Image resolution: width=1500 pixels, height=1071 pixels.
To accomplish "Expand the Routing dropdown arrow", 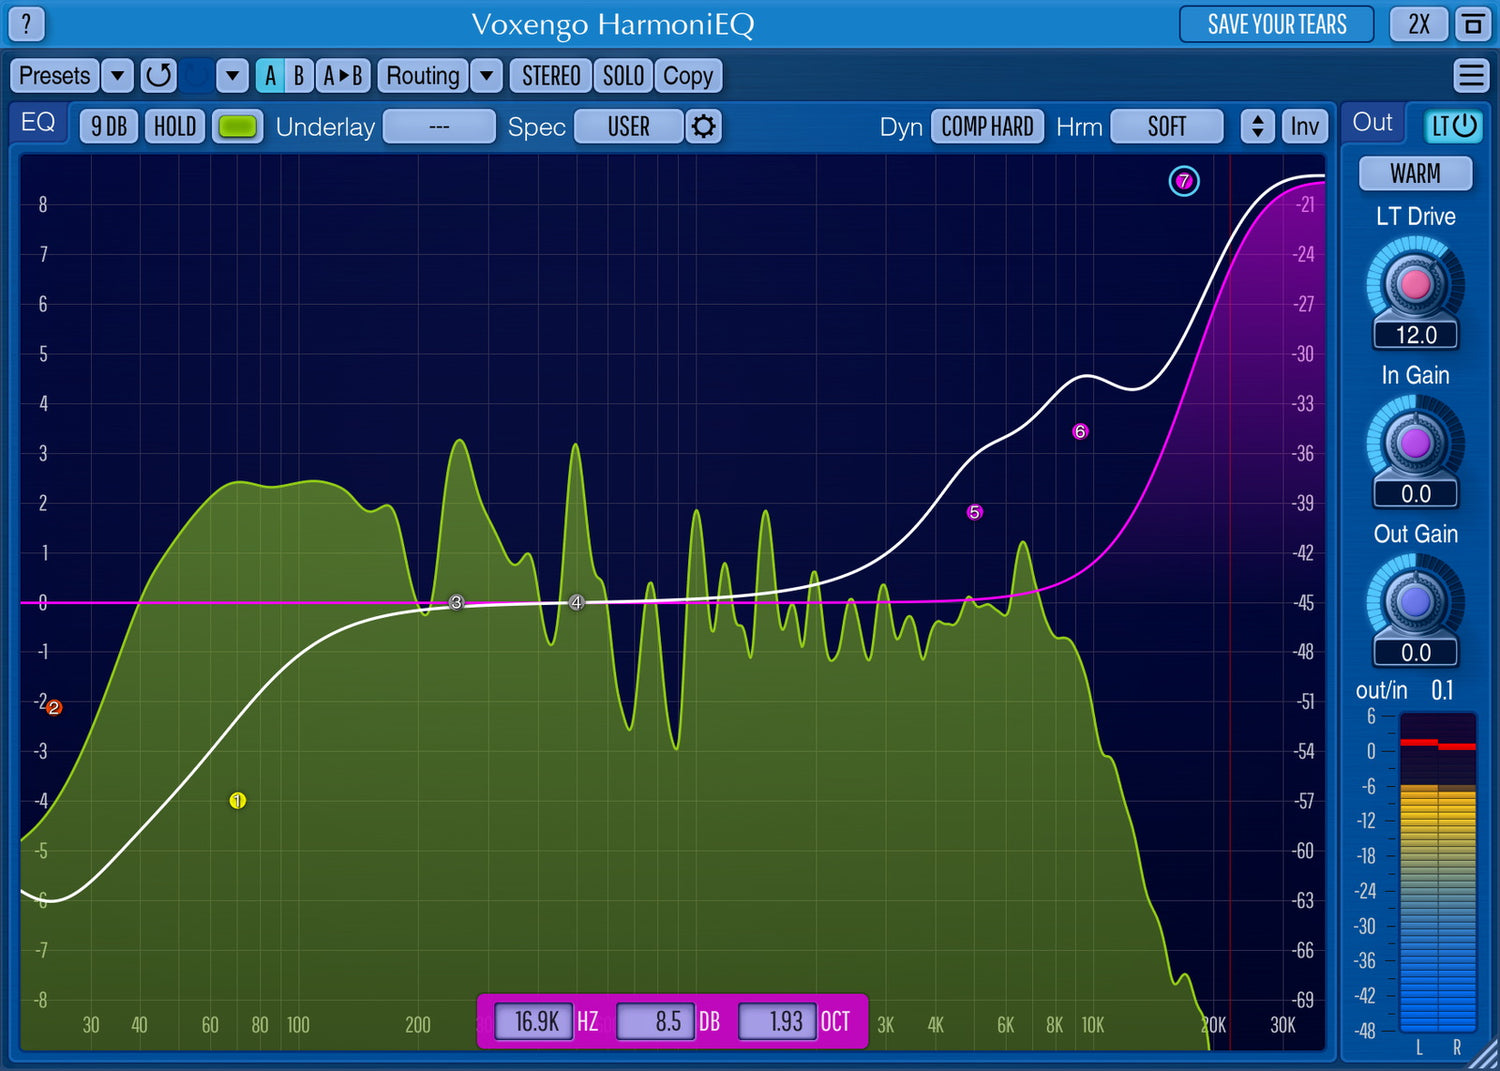I will click(x=486, y=75).
